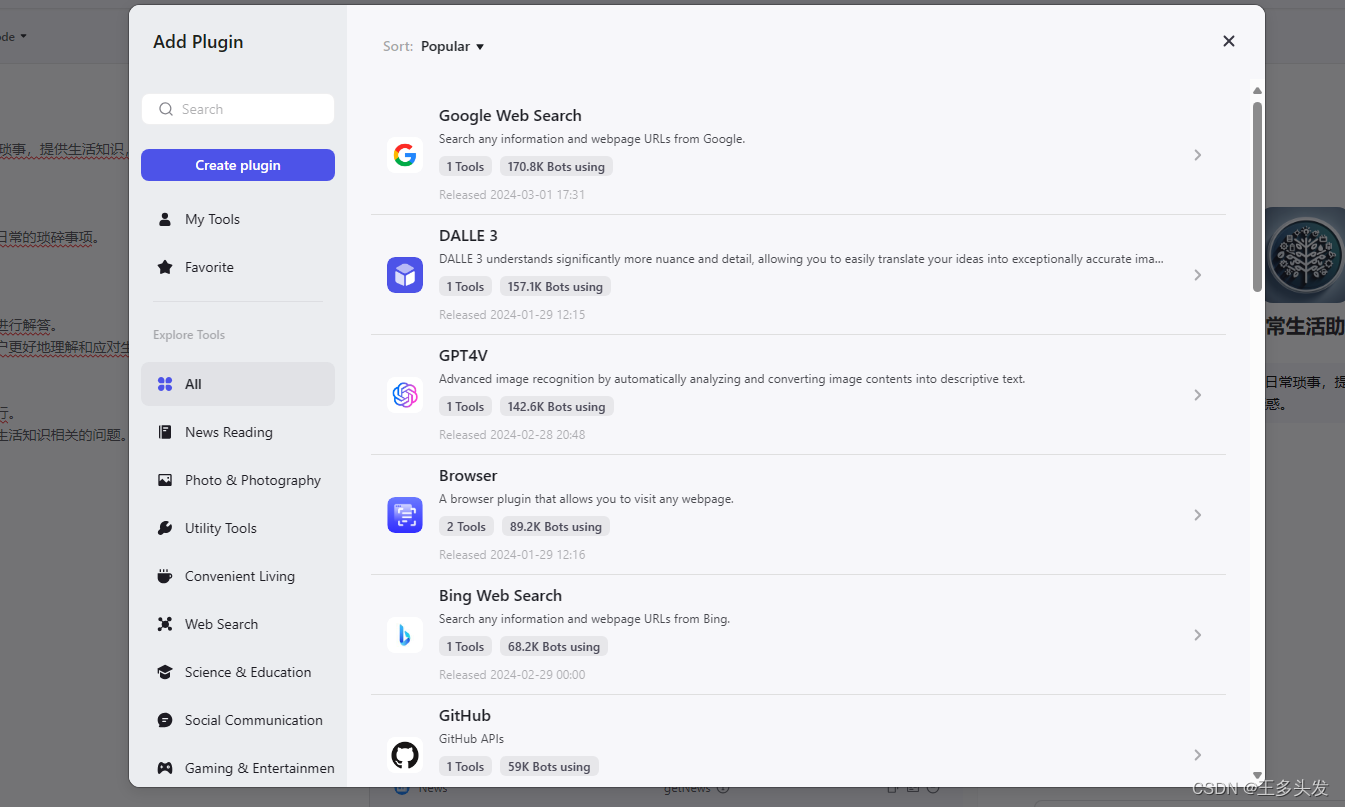Focus the plugin Search input field
This screenshot has height=807, width=1345.
pos(238,109)
